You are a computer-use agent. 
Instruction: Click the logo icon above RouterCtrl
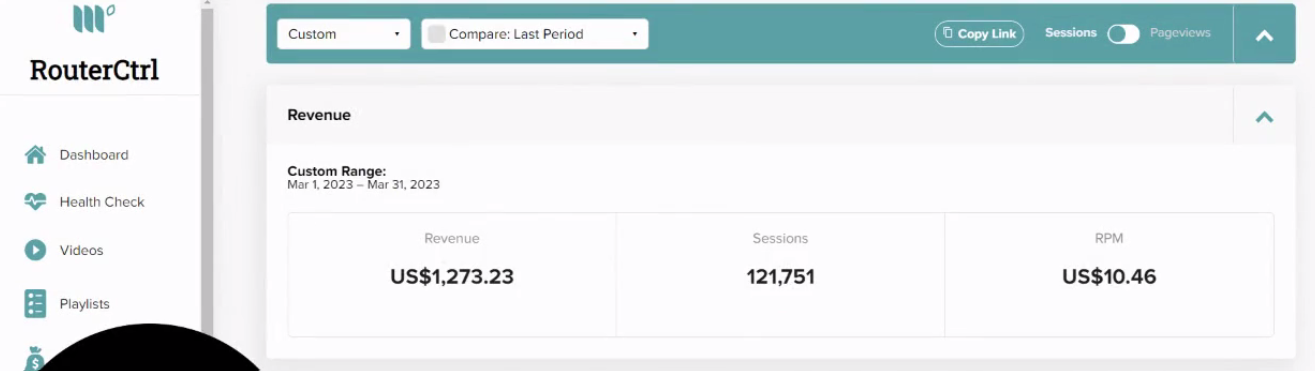[94, 18]
